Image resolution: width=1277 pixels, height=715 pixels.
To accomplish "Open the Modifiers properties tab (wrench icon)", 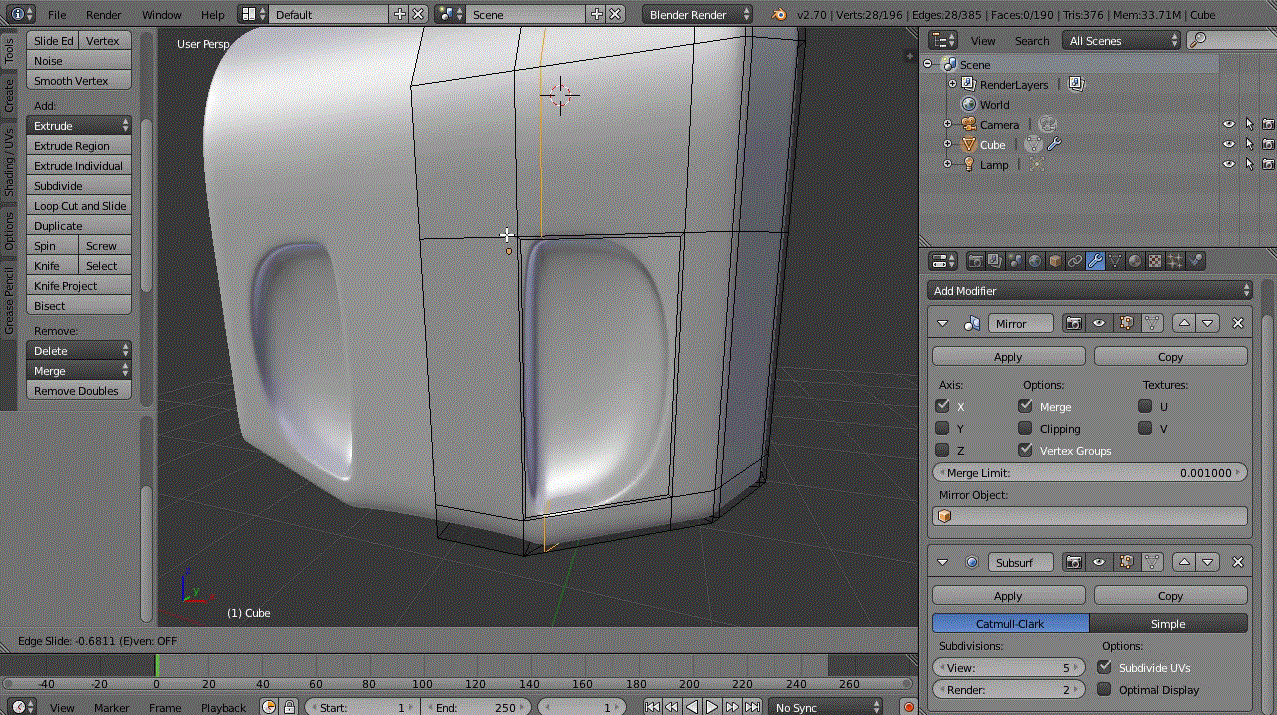I will point(1095,261).
